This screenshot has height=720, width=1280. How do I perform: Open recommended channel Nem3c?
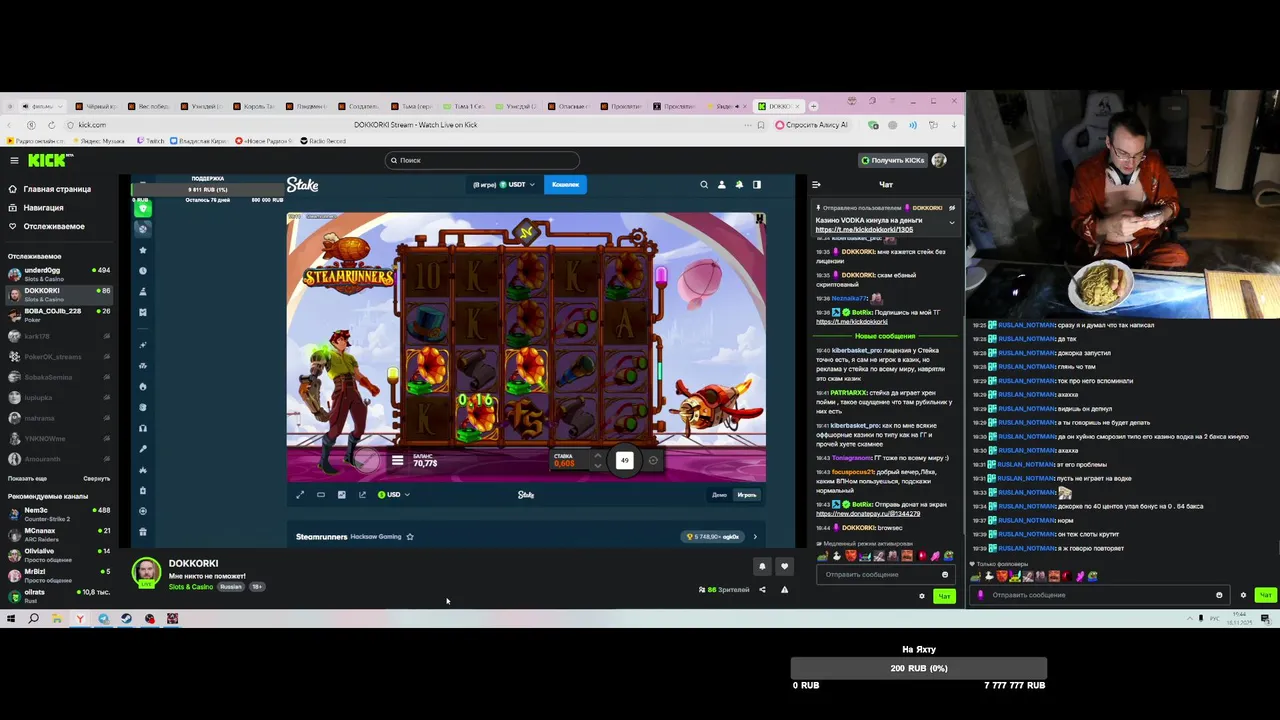click(x=58, y=513)
